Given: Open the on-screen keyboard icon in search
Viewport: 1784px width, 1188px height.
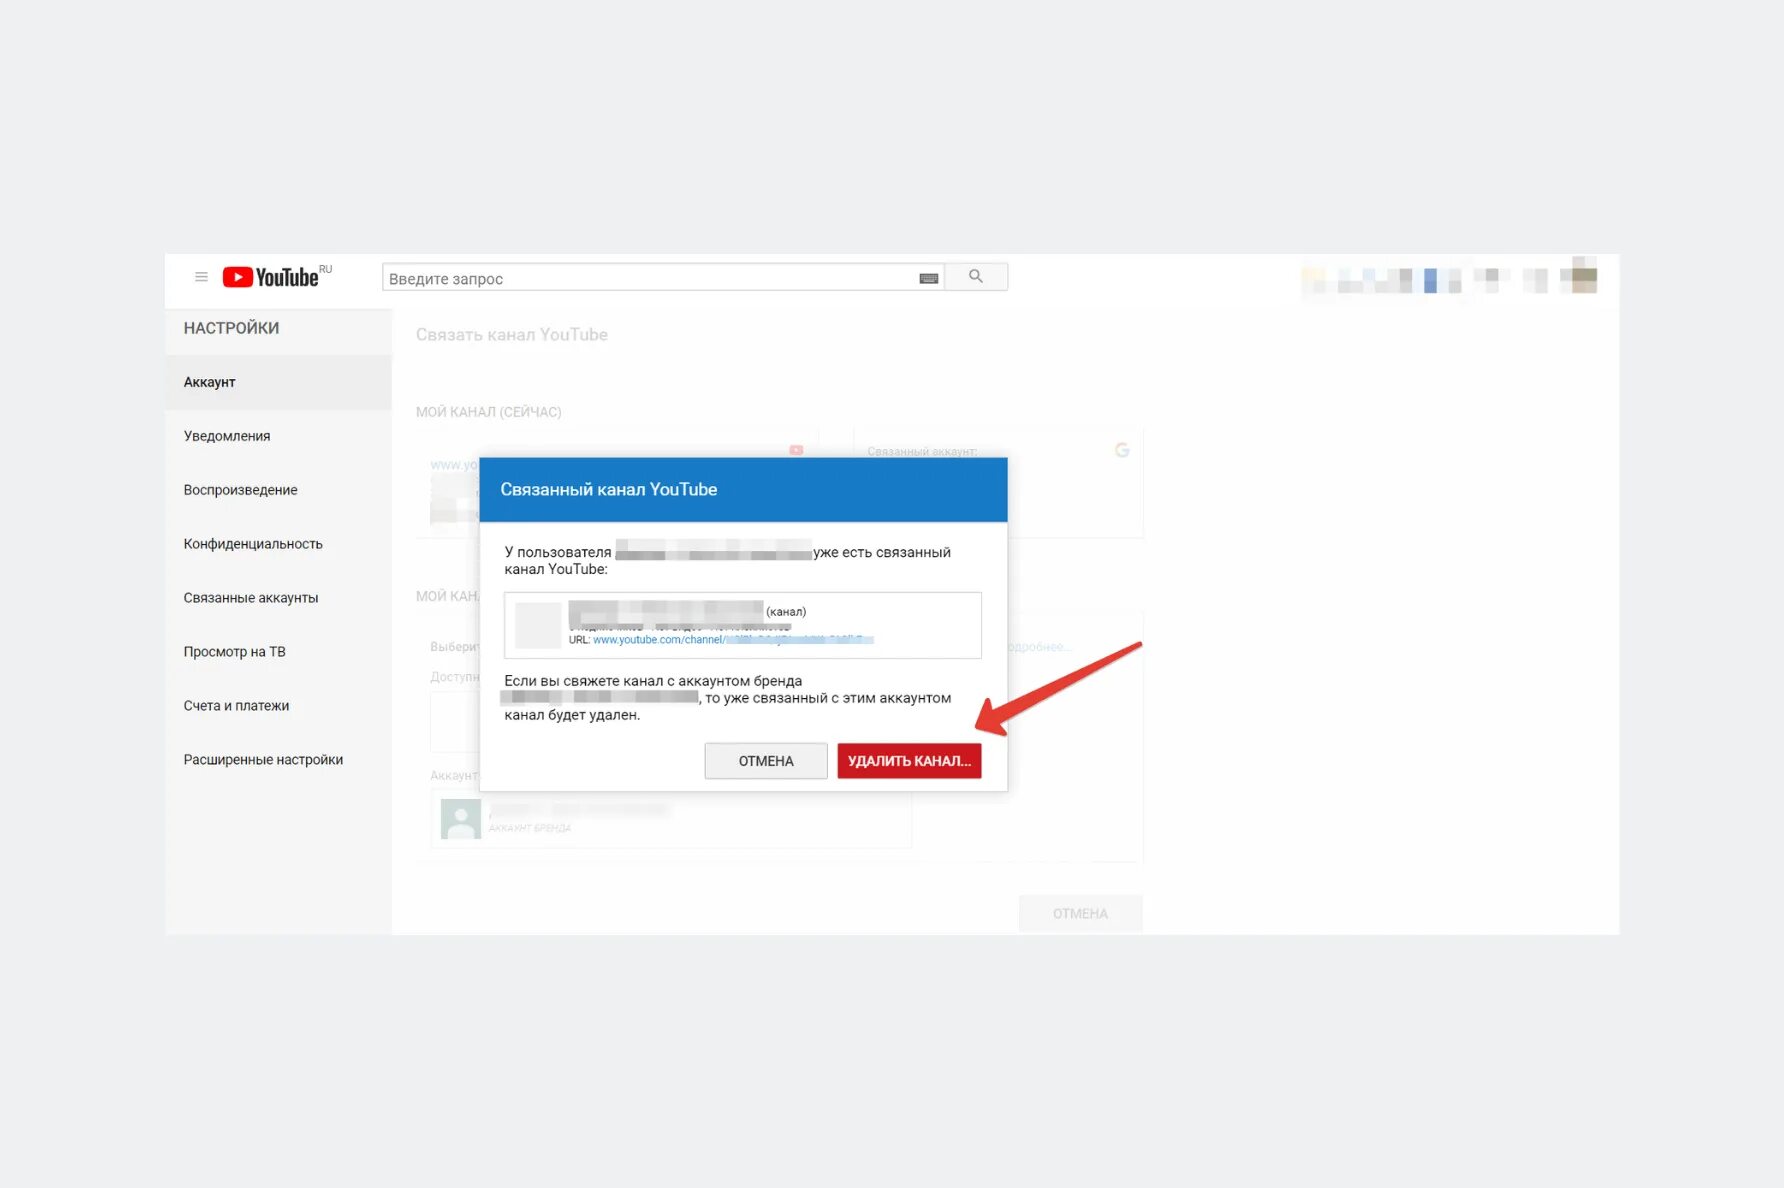Looking at the screenshot, I should coord(928,278).
